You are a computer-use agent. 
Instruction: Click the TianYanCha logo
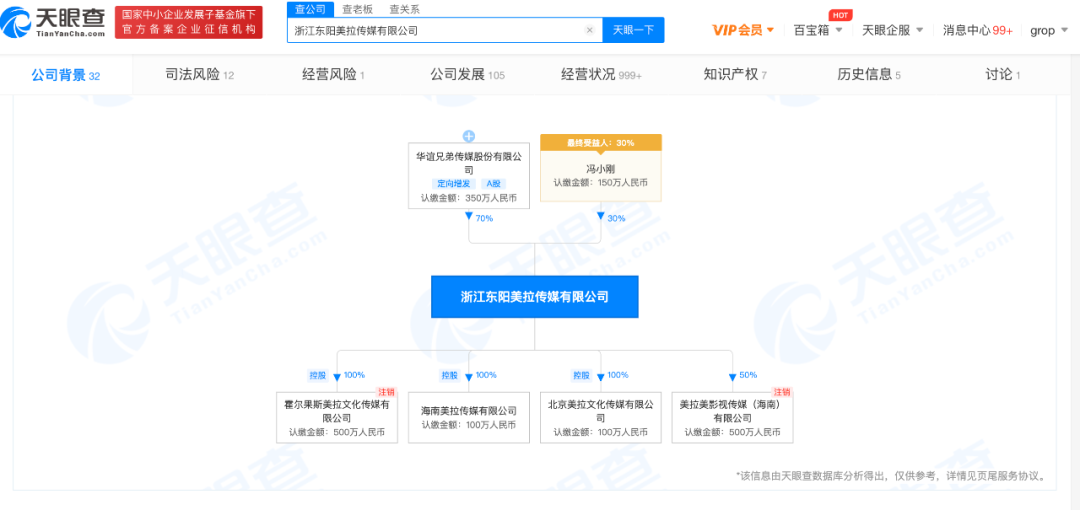pyautogui.click(x=54, y=21)
